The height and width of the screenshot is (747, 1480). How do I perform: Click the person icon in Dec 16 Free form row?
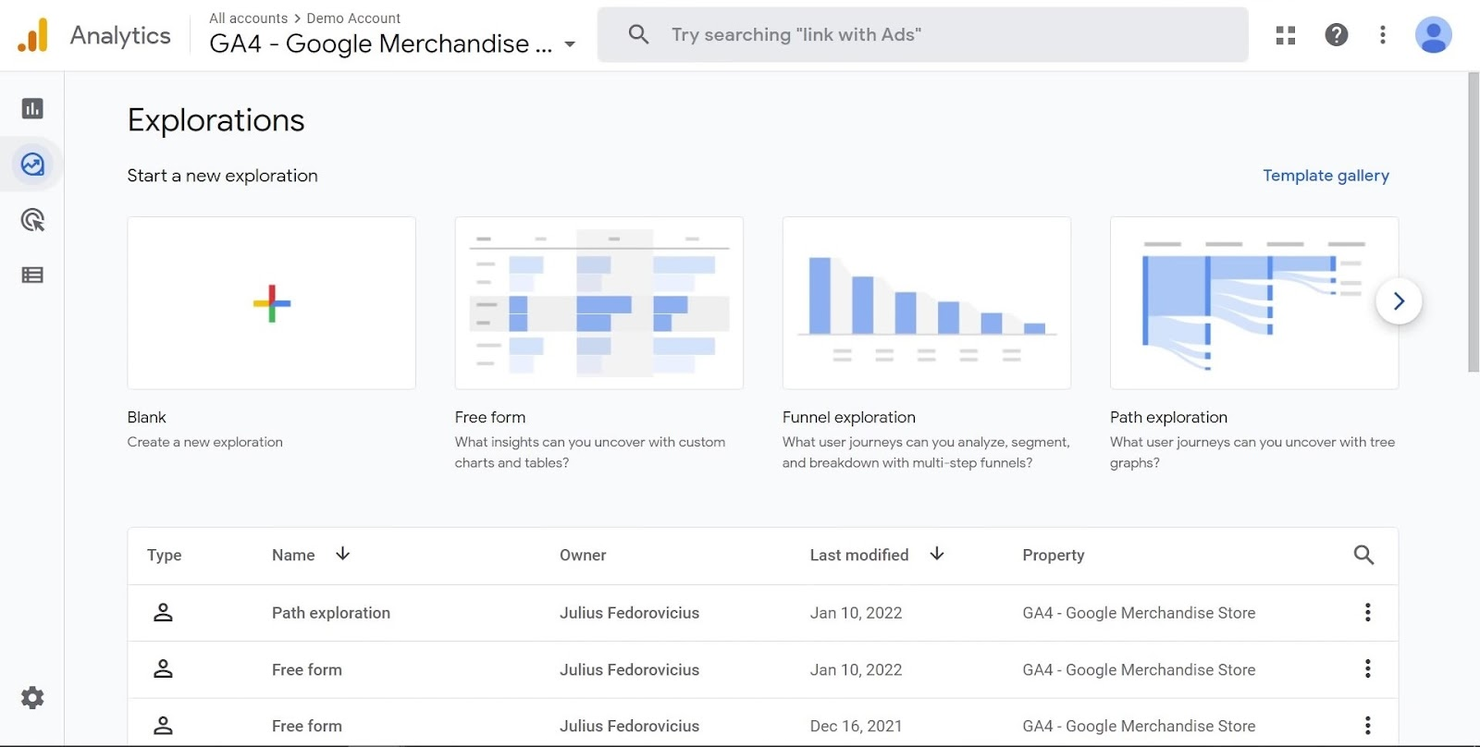(163, 726)
